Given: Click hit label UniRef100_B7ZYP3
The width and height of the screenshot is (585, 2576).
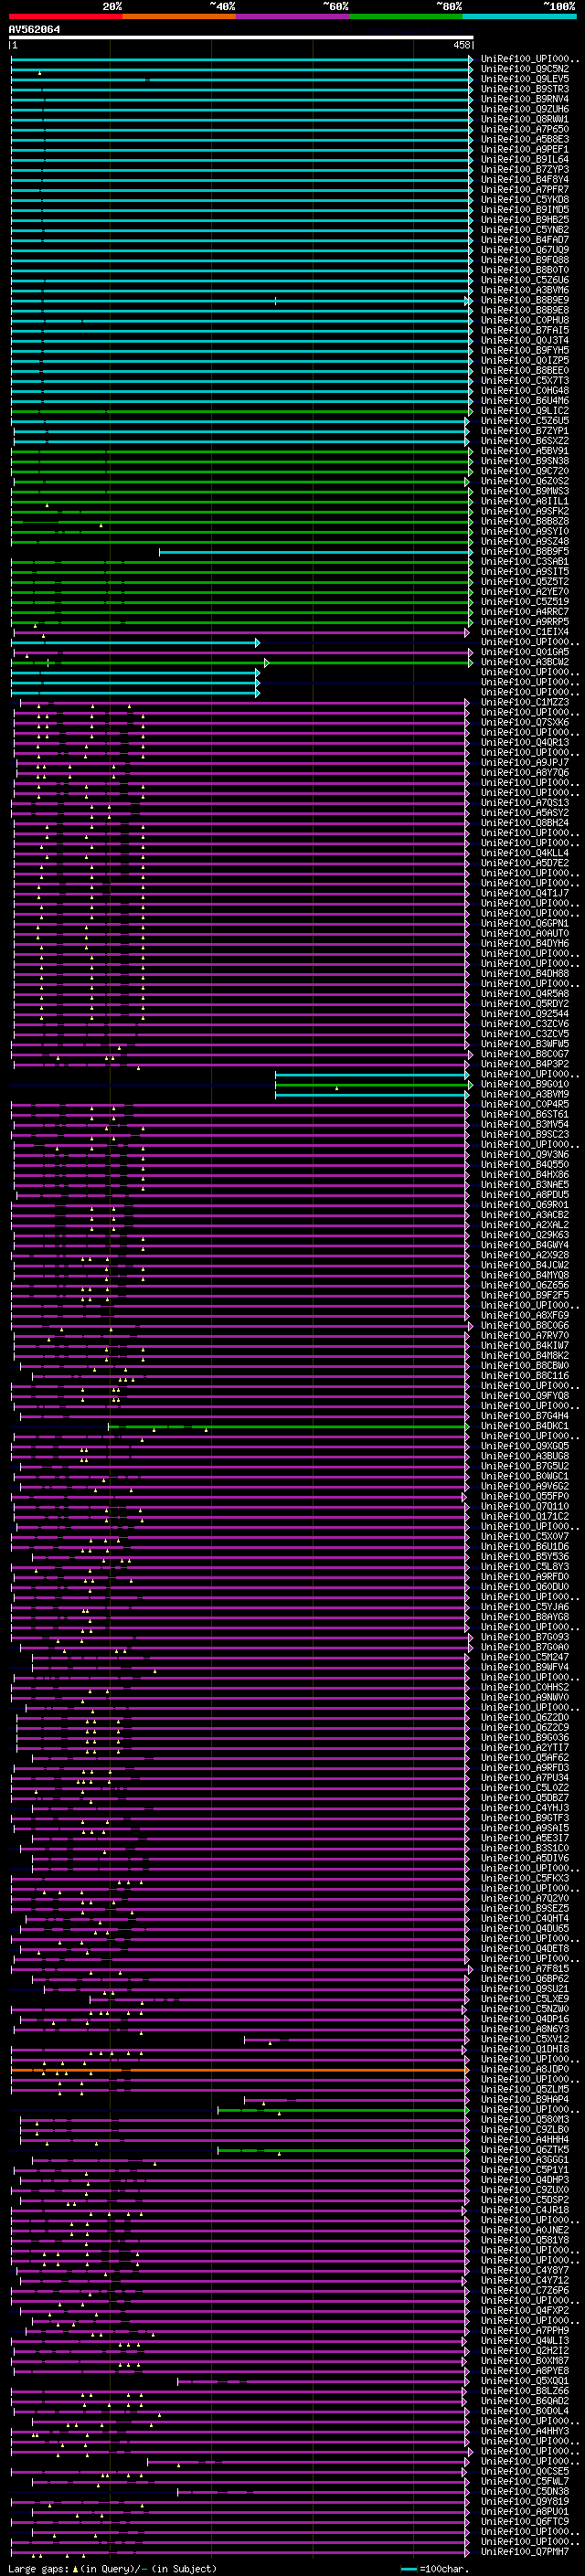Looking at the screenshot, I should point(524,169).
